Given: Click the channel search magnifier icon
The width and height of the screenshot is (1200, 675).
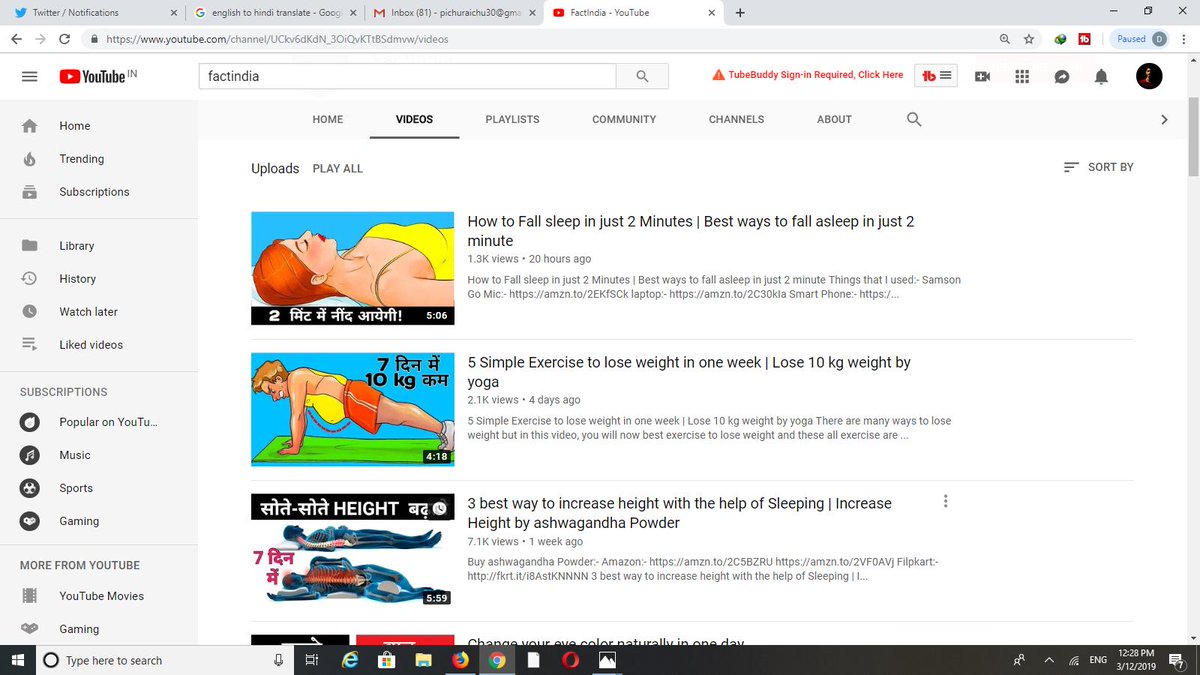Looking at the screenshot, I should click(913, 119).
